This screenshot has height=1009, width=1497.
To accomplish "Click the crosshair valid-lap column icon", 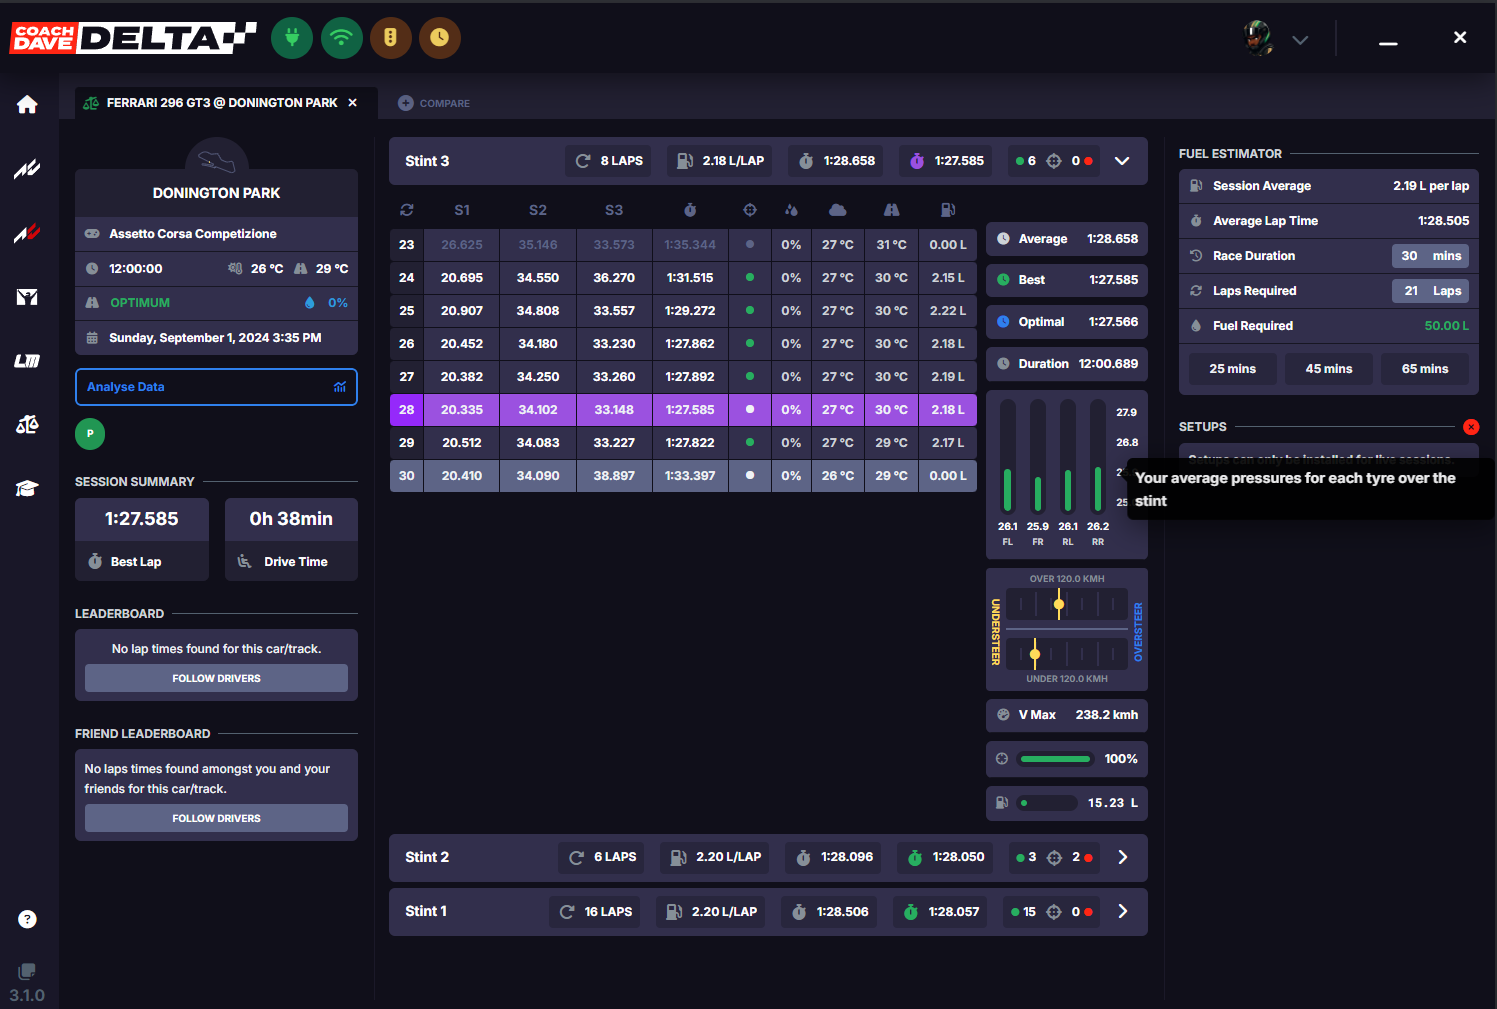I will click(750, 210).
